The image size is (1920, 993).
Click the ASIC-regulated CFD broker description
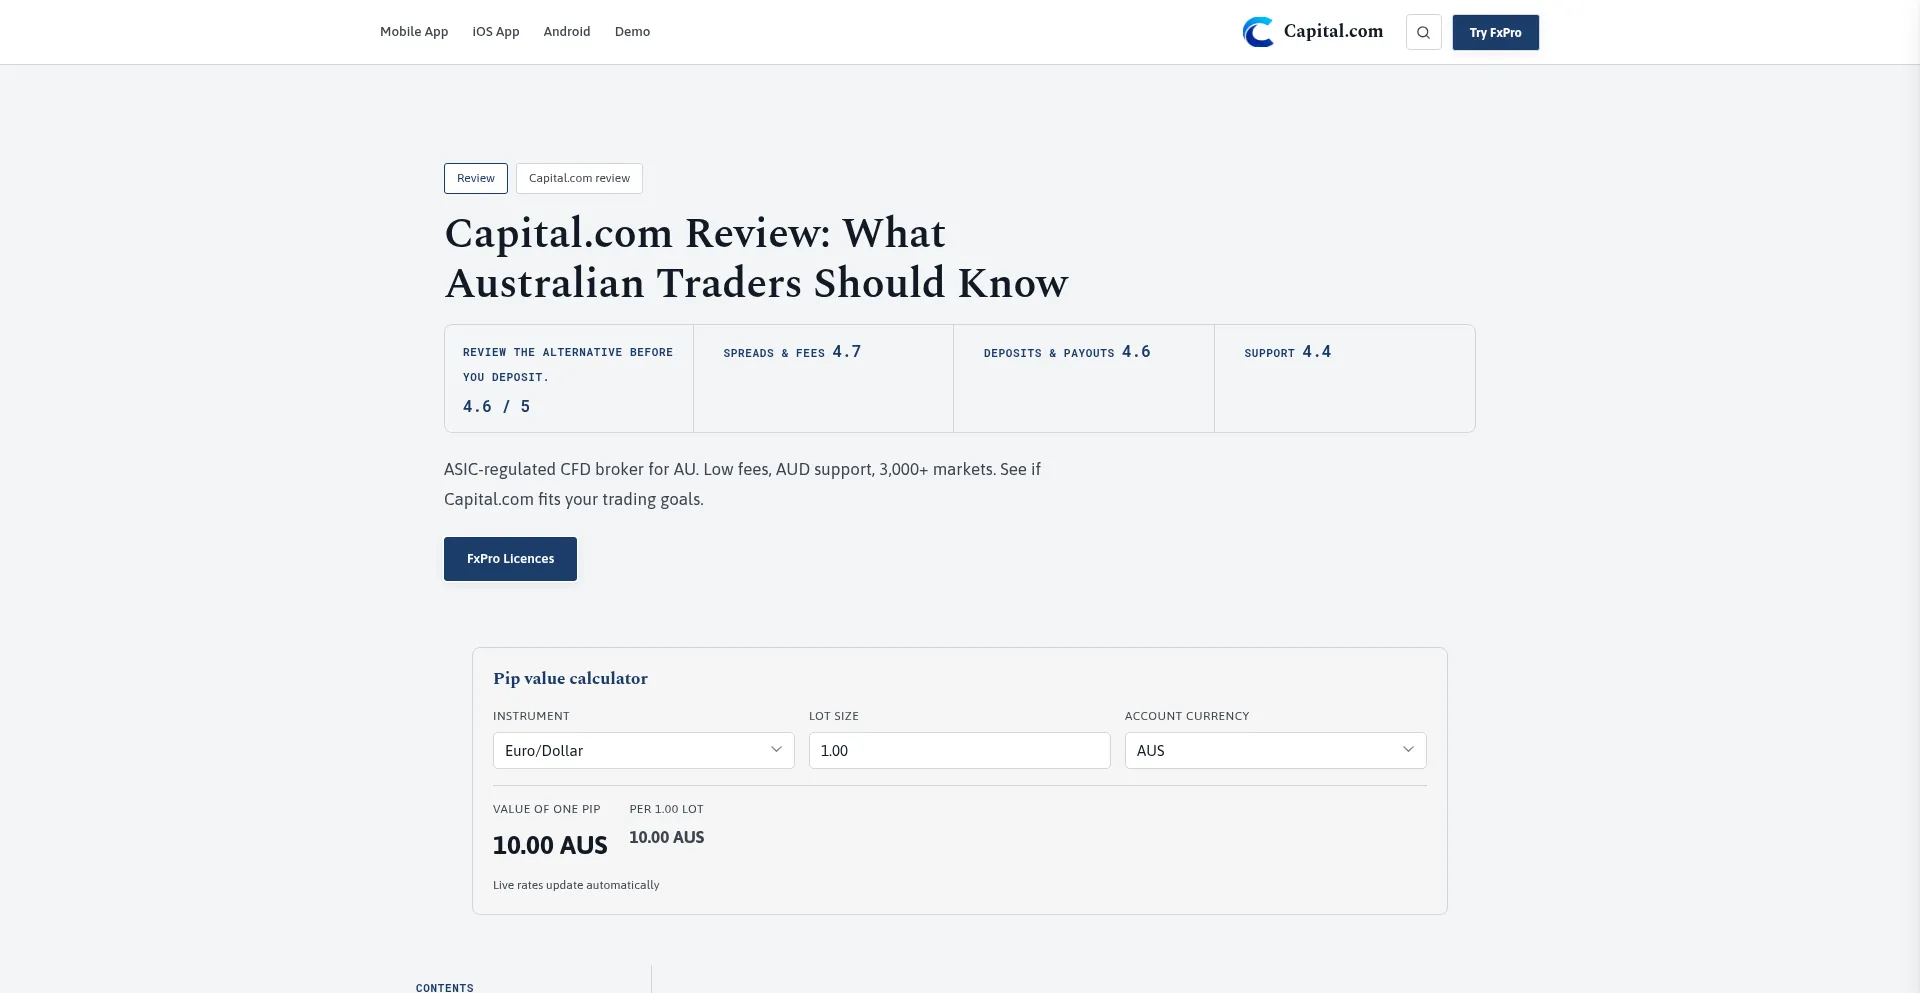click(742, 484)
